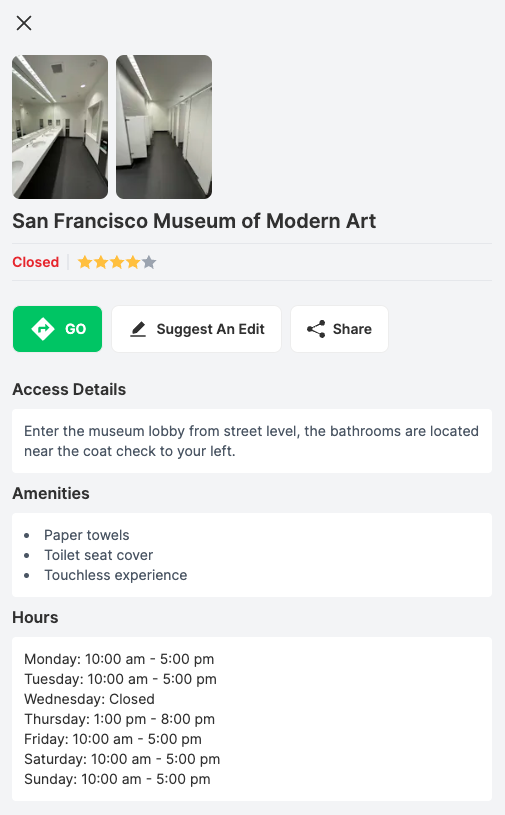Open the stalls restroom photo
This screenshot has width=505, height=815.
[x=164, y=127]
